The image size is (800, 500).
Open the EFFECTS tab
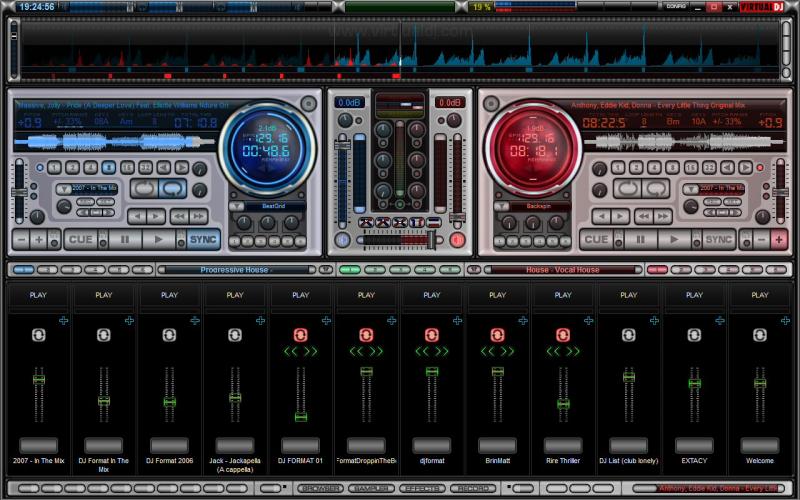point(422,488)
